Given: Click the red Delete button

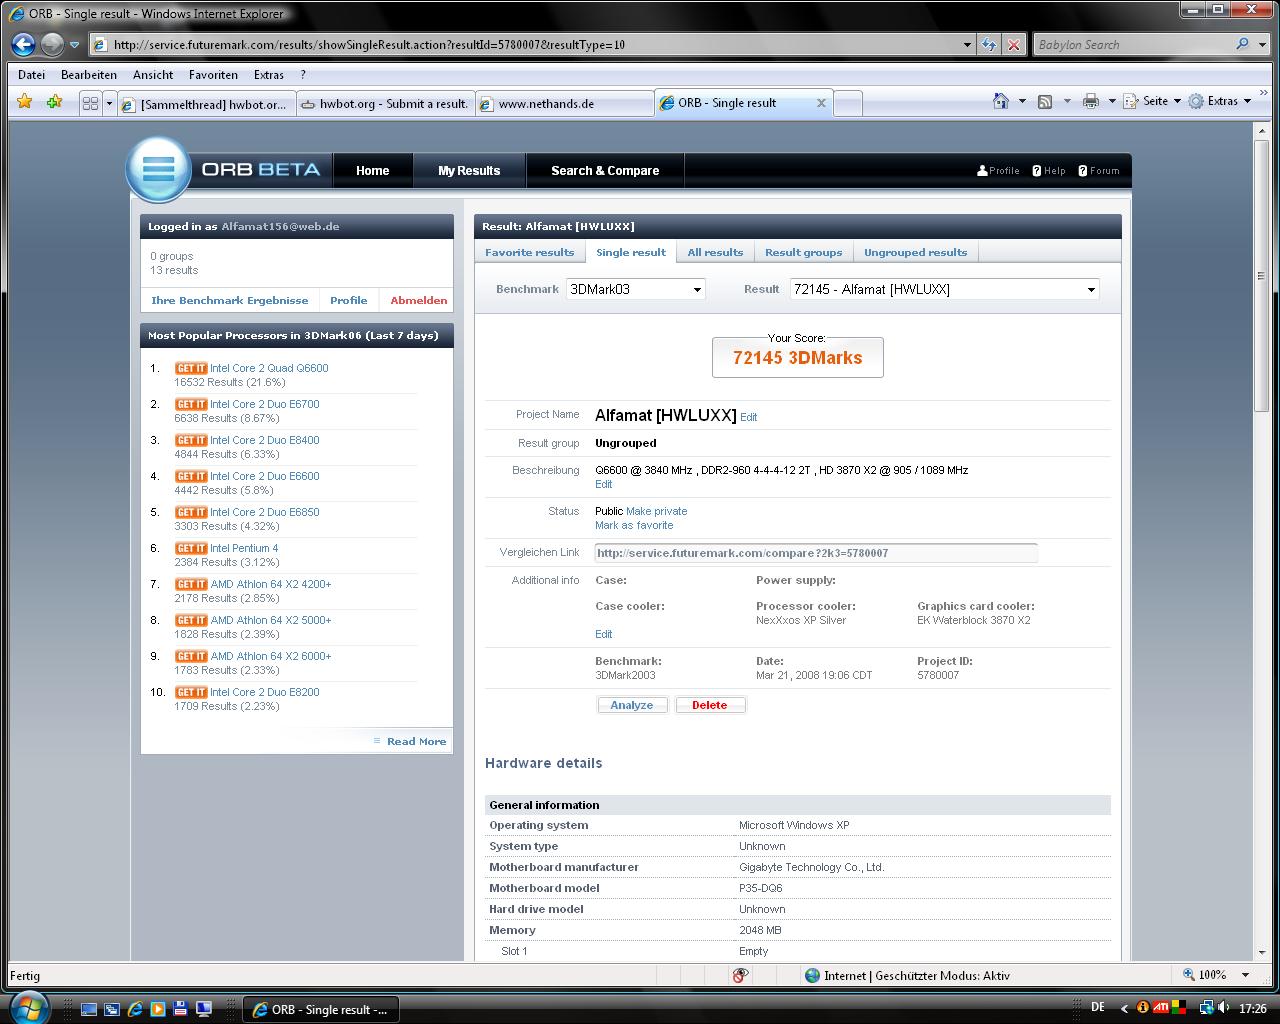Looking at the screenshot, I should point(710,705).
